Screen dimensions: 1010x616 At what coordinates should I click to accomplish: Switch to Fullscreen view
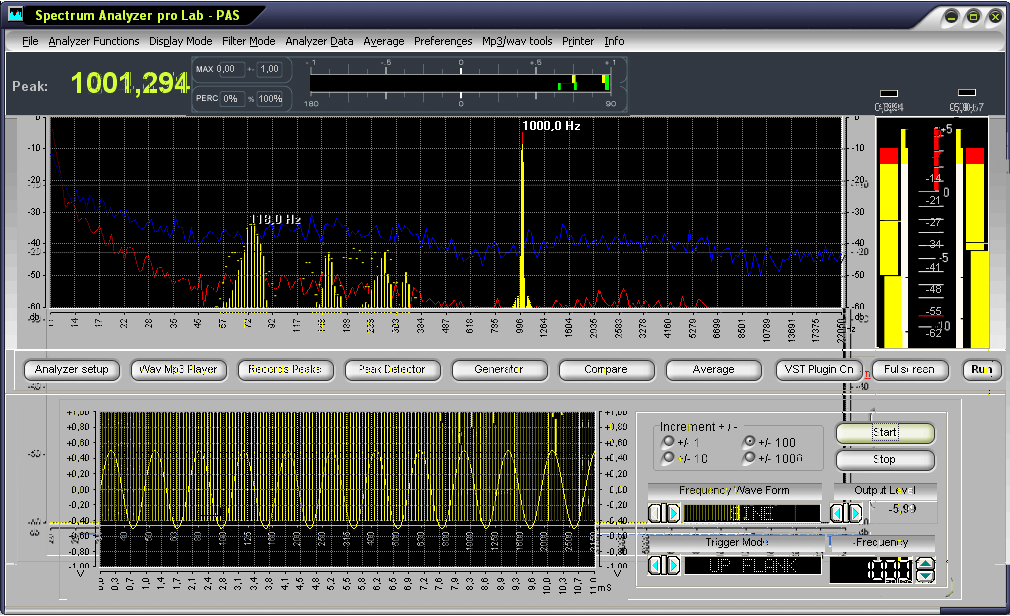(x=909, y=370)
